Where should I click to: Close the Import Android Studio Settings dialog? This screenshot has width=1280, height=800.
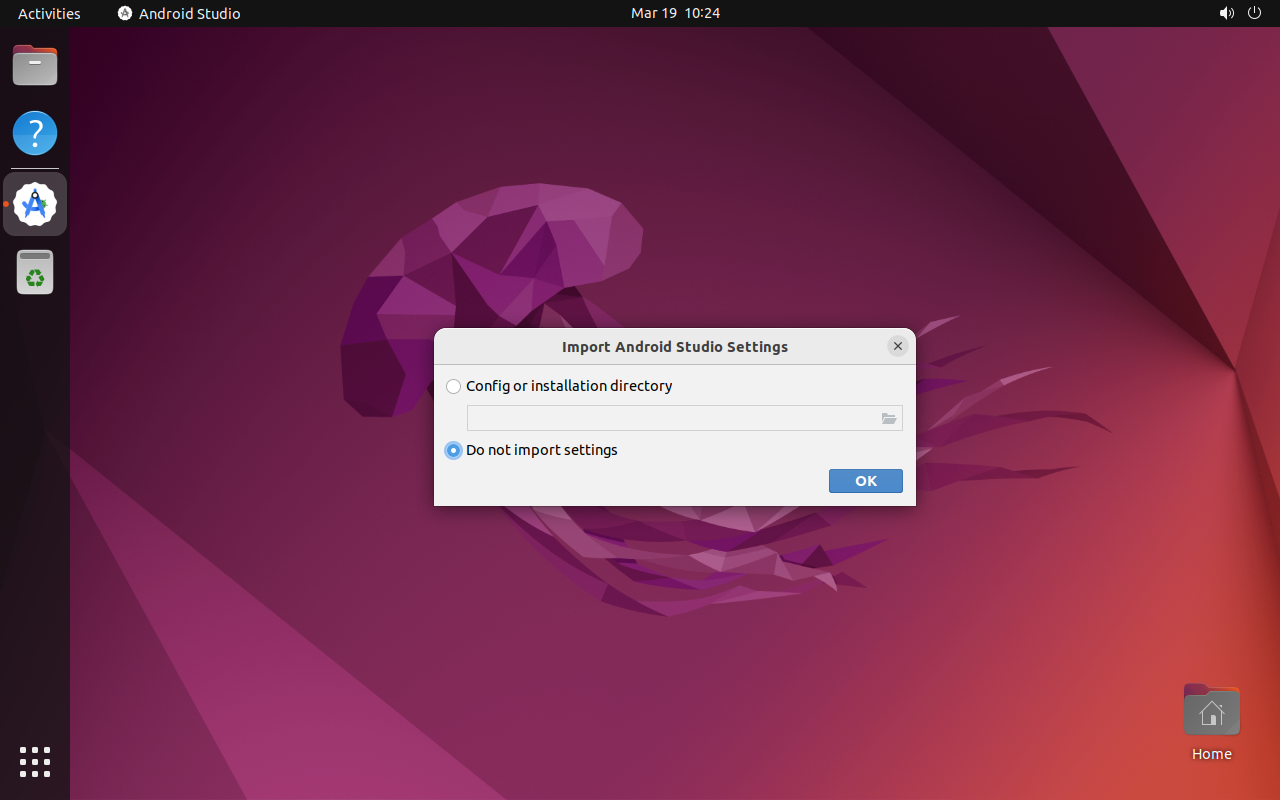click(898, 346)
